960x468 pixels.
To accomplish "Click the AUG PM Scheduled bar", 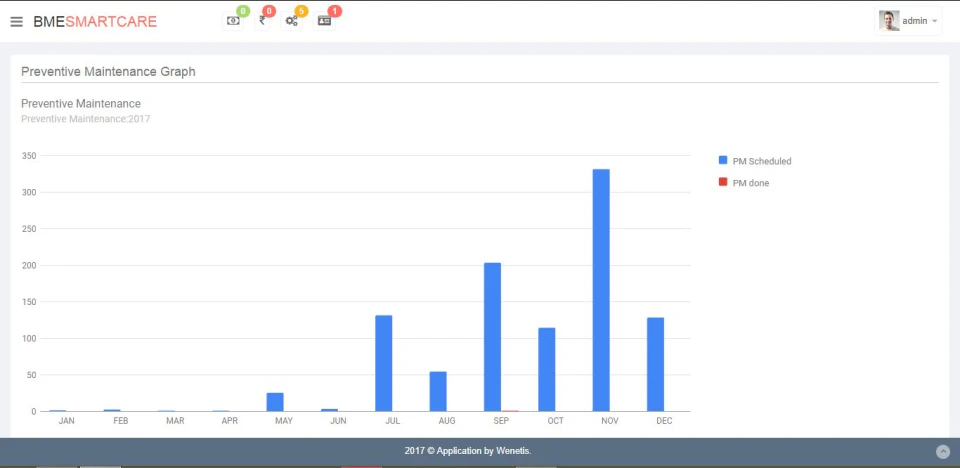I will [x=438, y=391].
